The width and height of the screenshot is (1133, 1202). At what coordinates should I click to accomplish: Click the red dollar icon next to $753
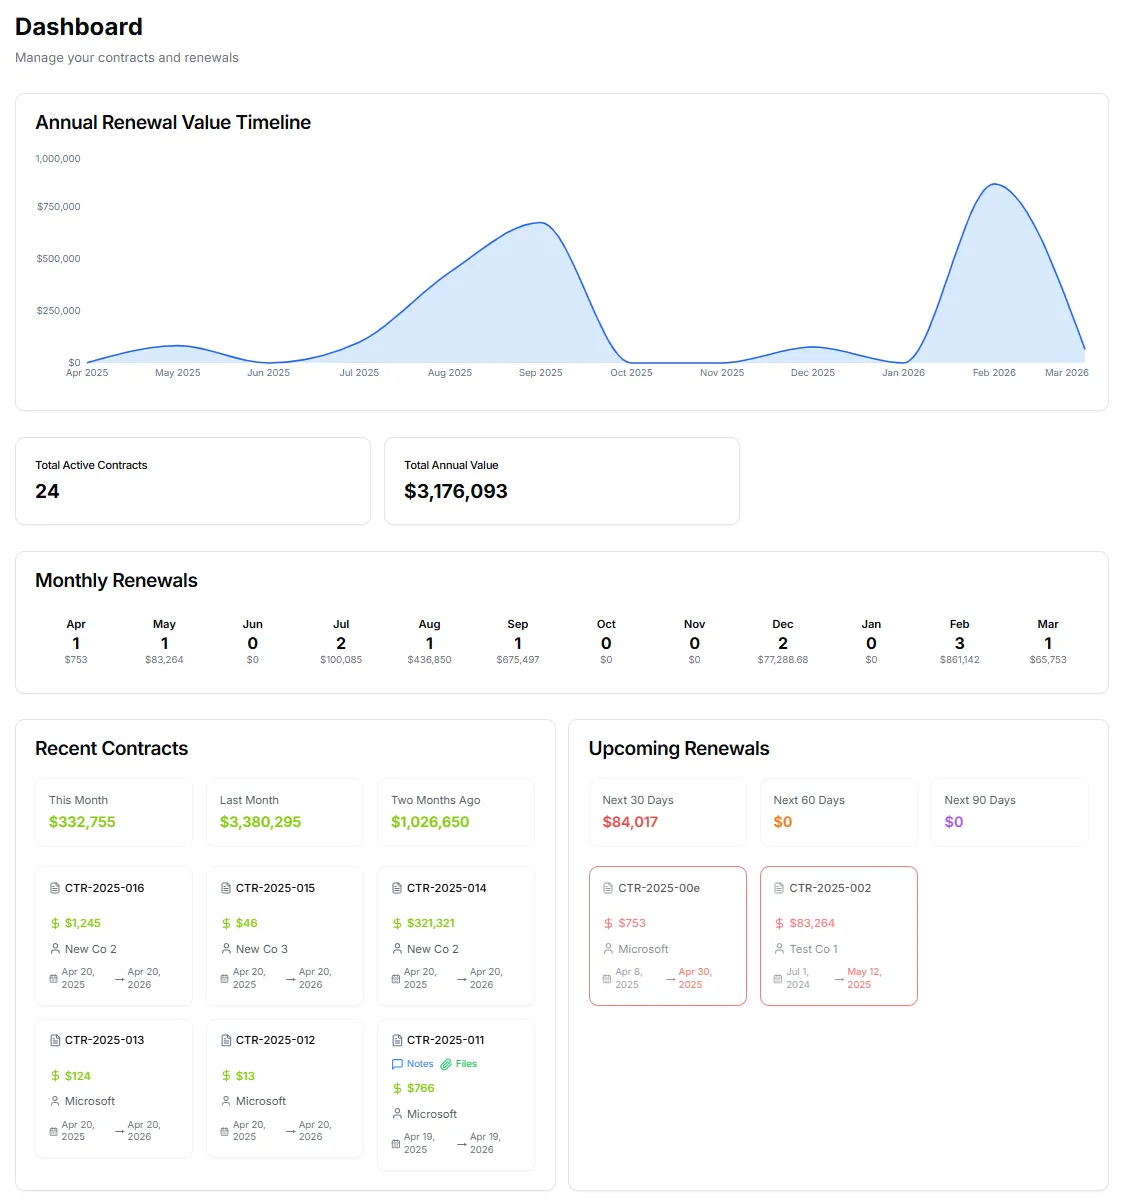(608, 923)
